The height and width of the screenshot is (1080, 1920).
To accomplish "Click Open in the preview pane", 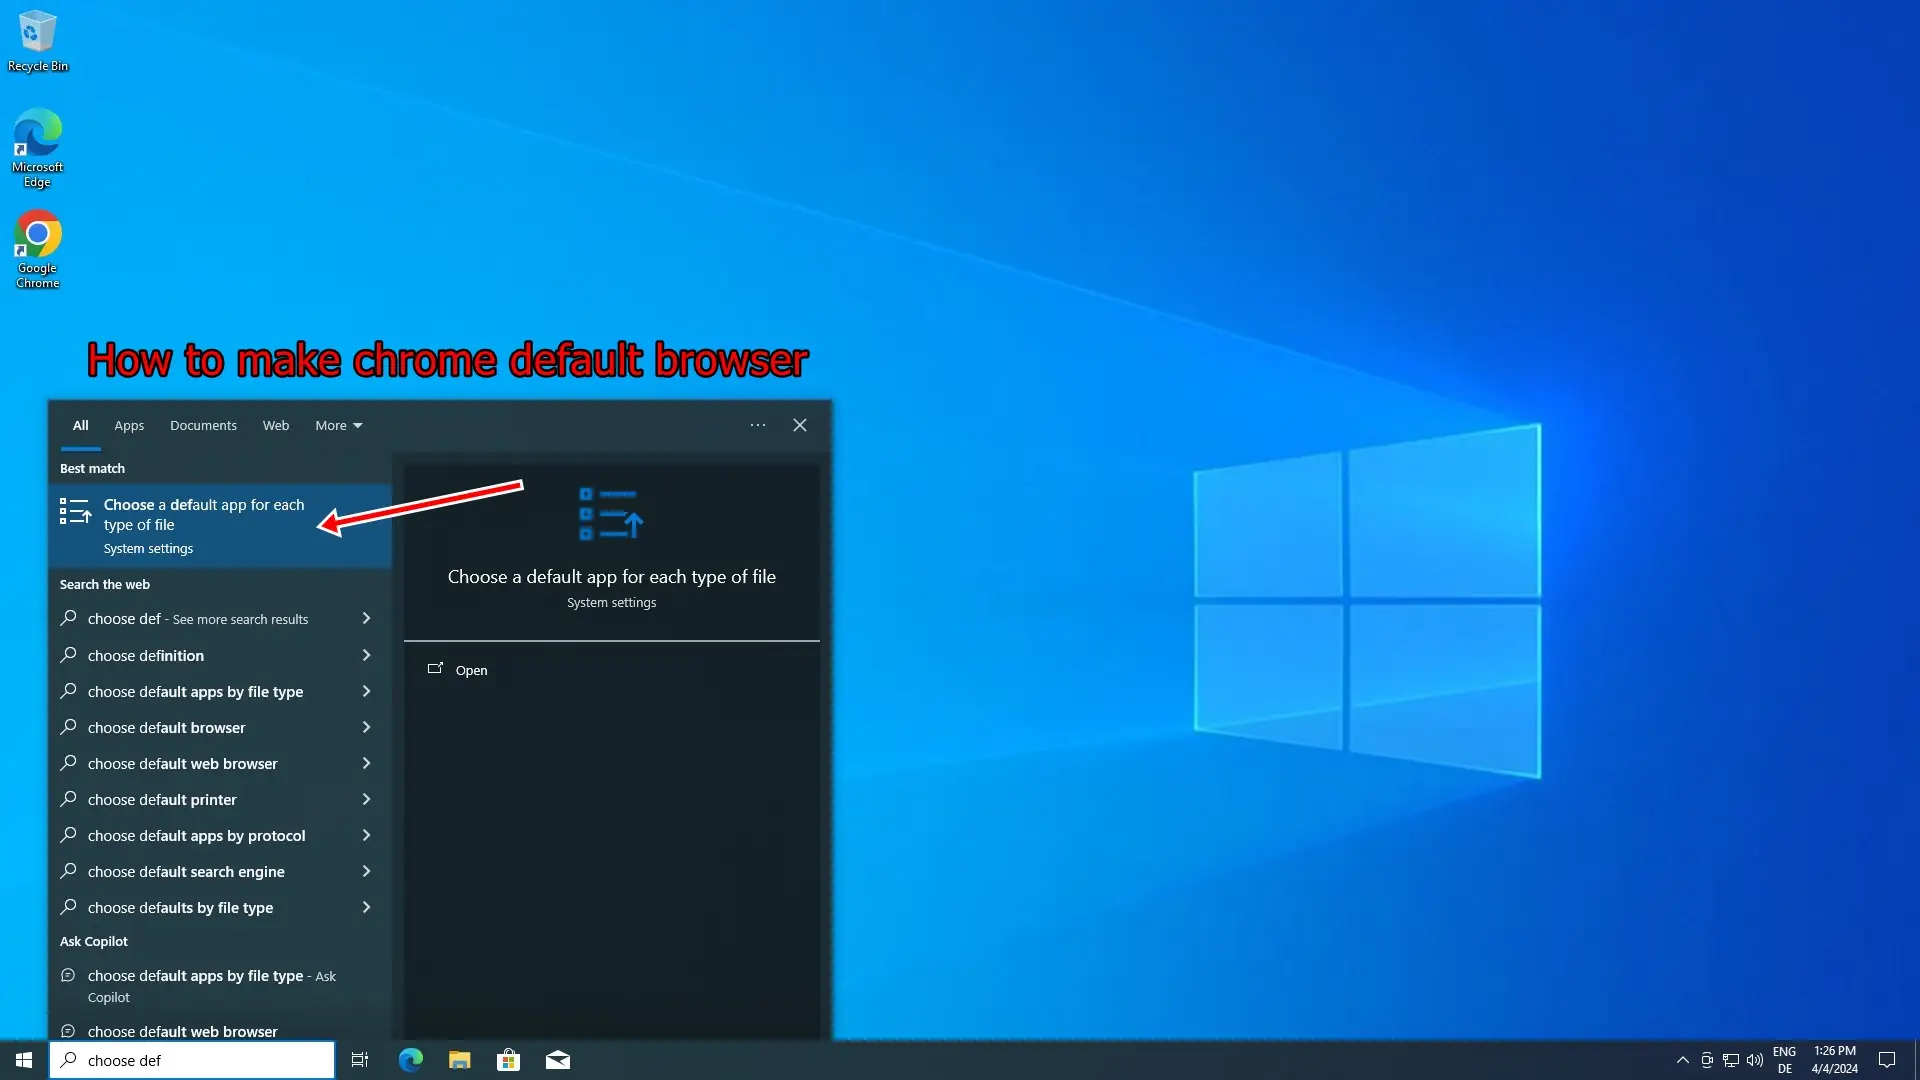I will (471, 671).
